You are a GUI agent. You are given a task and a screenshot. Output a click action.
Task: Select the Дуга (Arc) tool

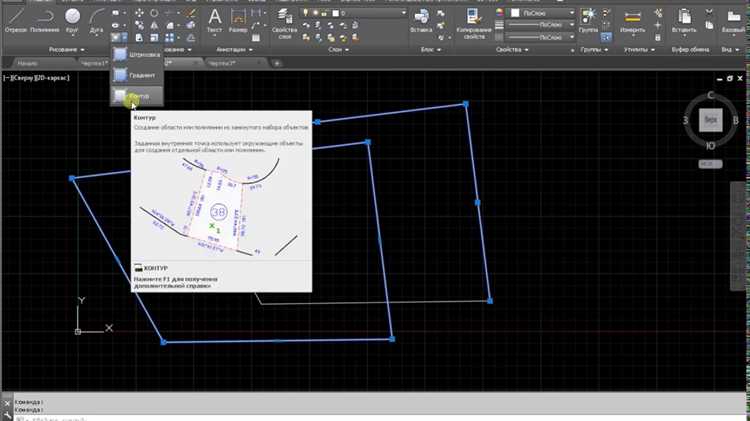96,21
